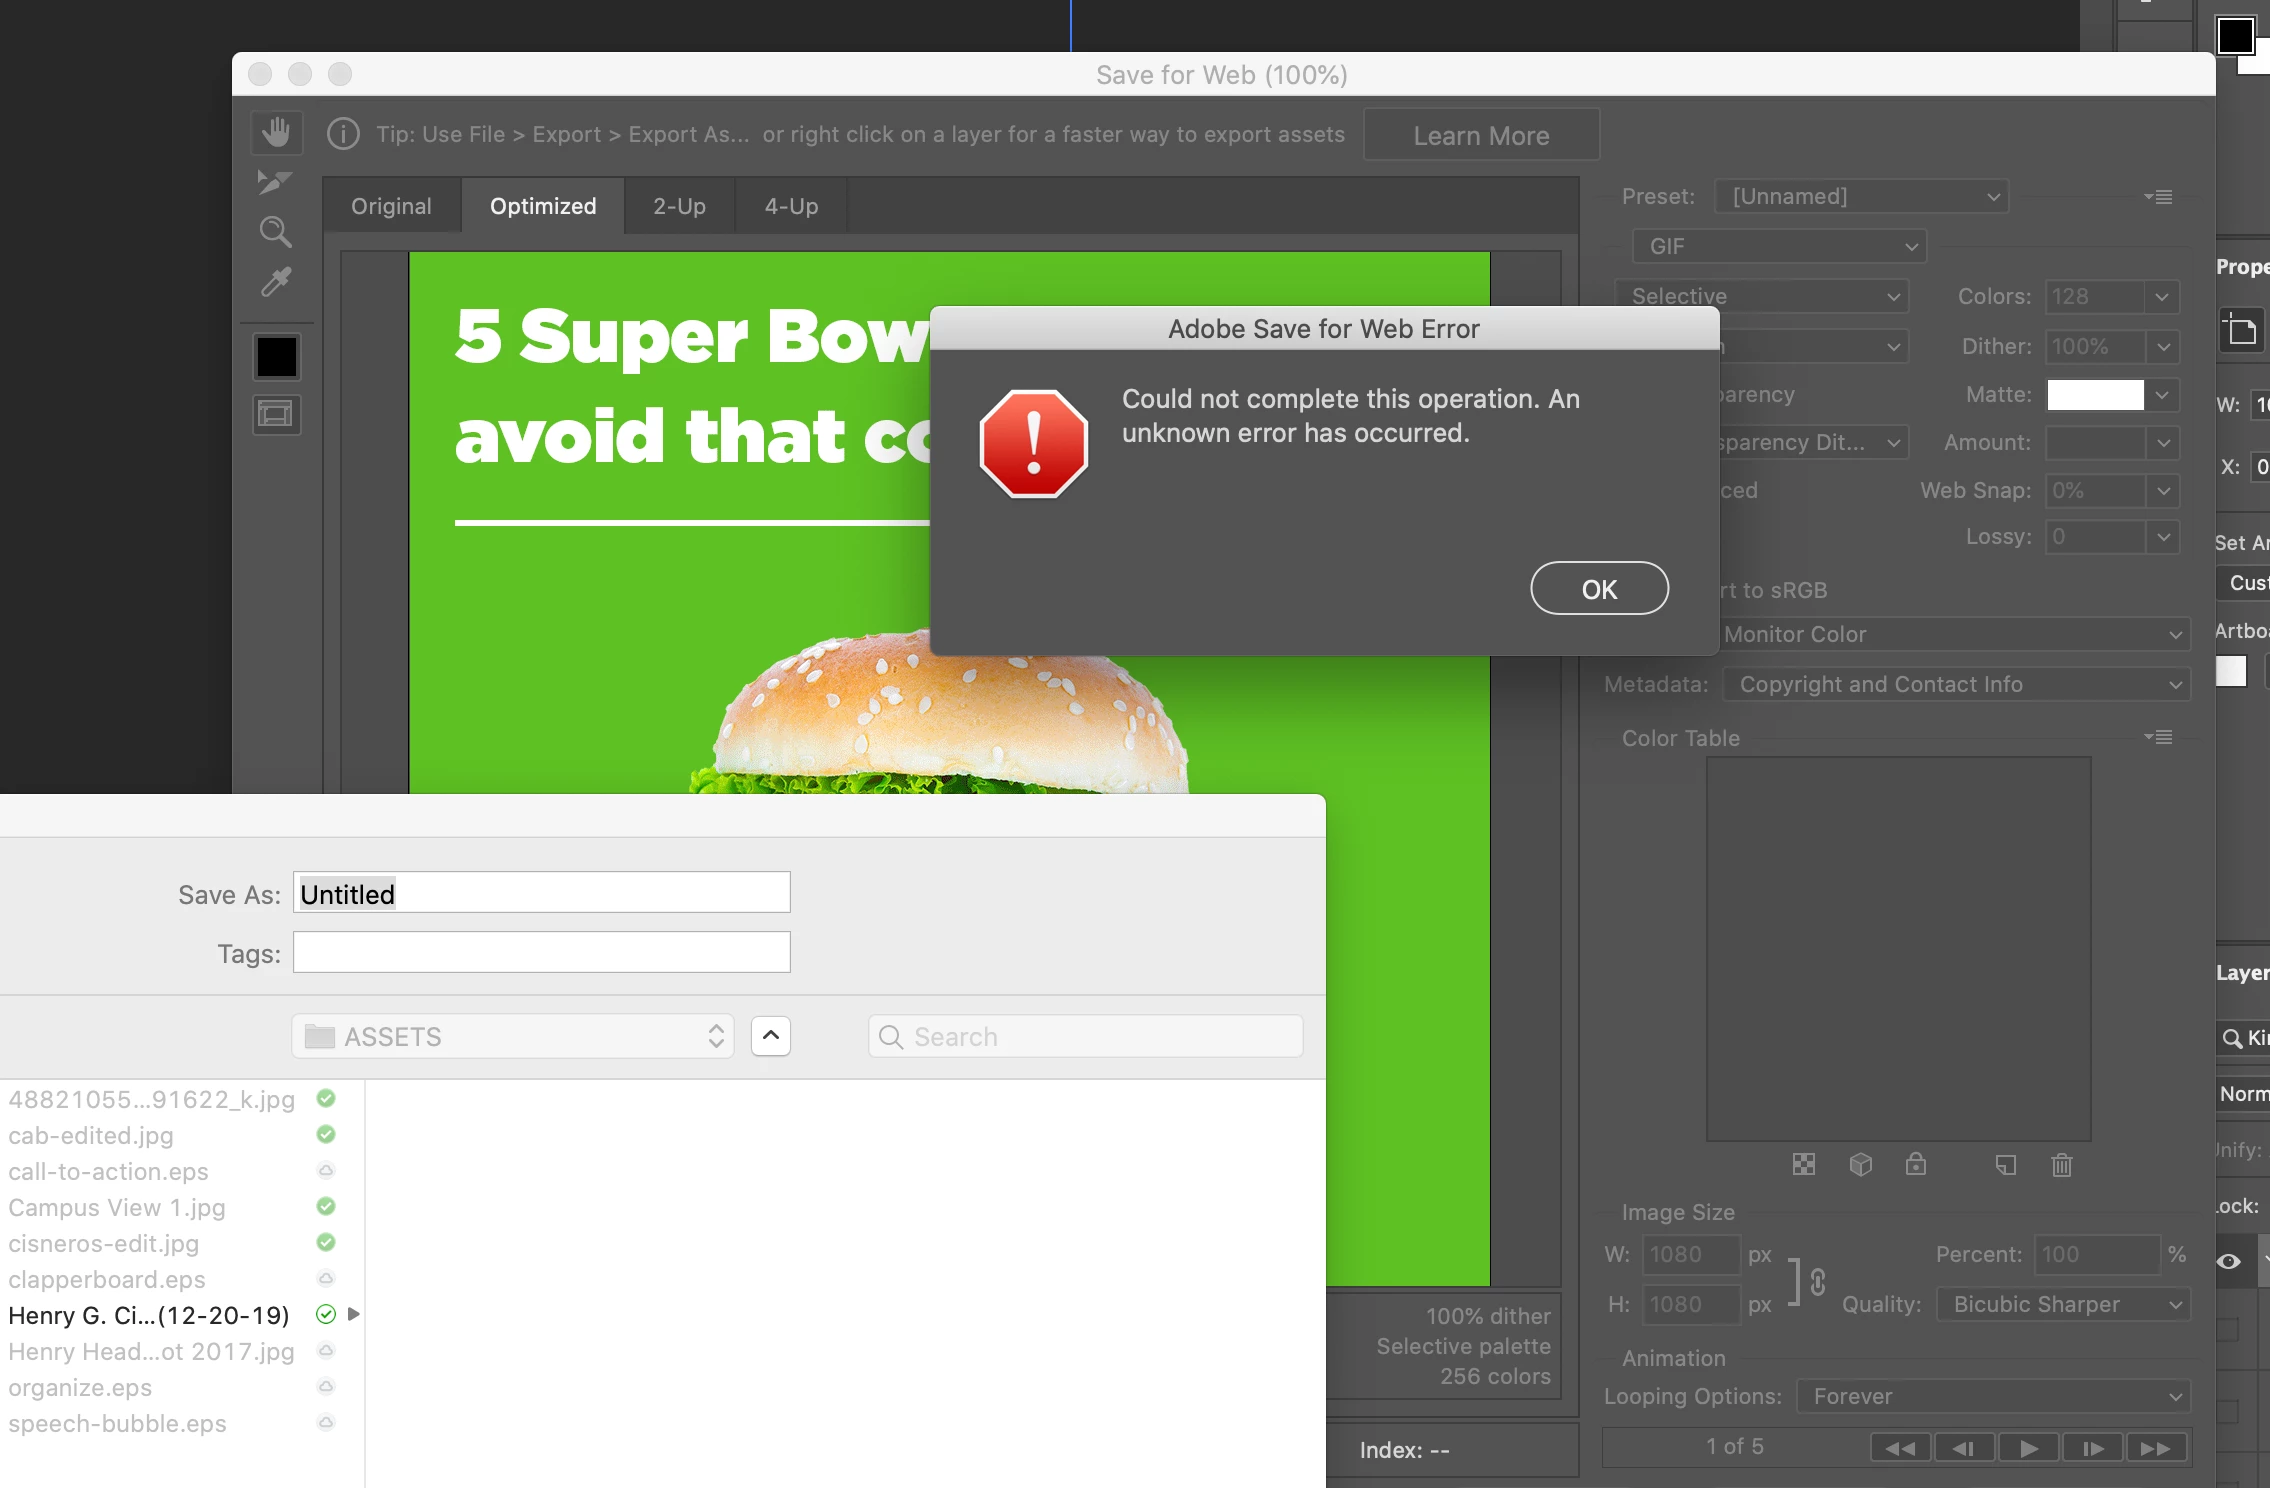
Task: Click the web-shift cube icon
Action: point(1860,1165)
